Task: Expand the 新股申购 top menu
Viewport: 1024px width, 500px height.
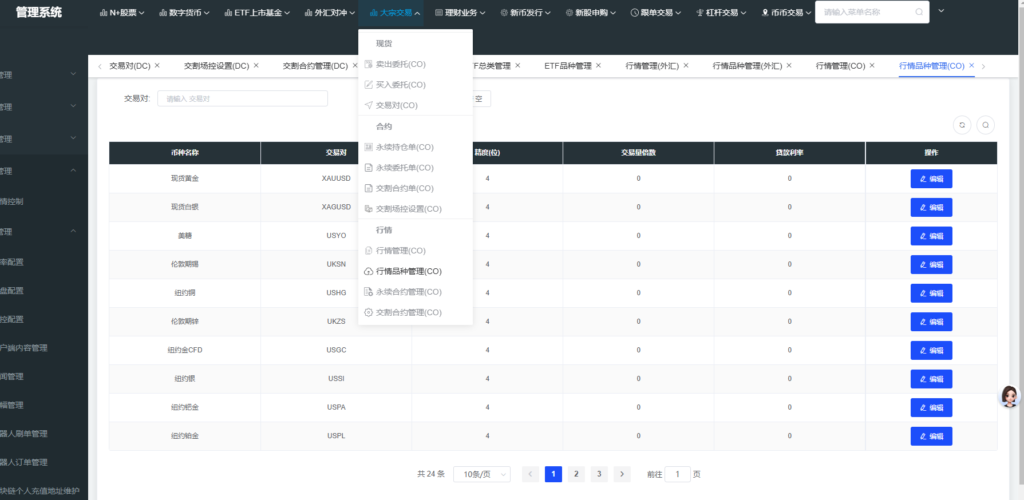Action: coord(591,12)
